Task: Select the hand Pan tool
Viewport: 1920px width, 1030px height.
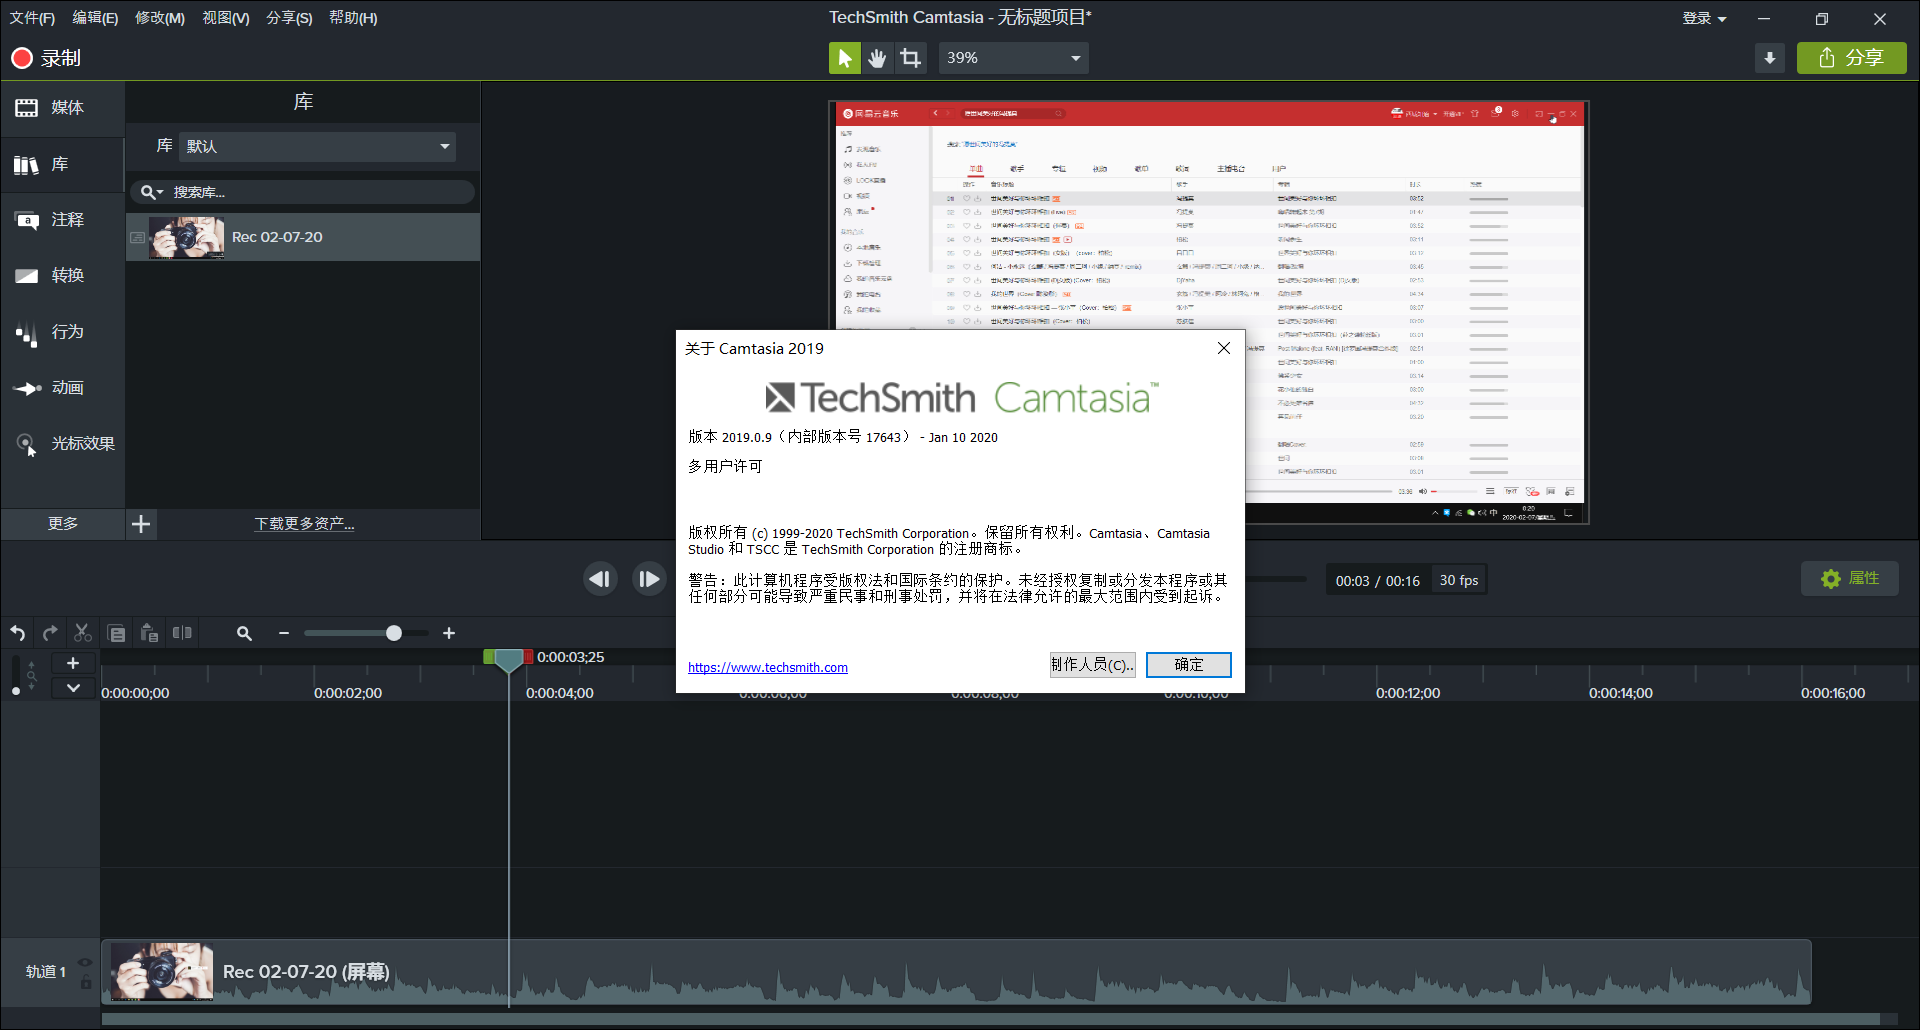Action: 877,58
